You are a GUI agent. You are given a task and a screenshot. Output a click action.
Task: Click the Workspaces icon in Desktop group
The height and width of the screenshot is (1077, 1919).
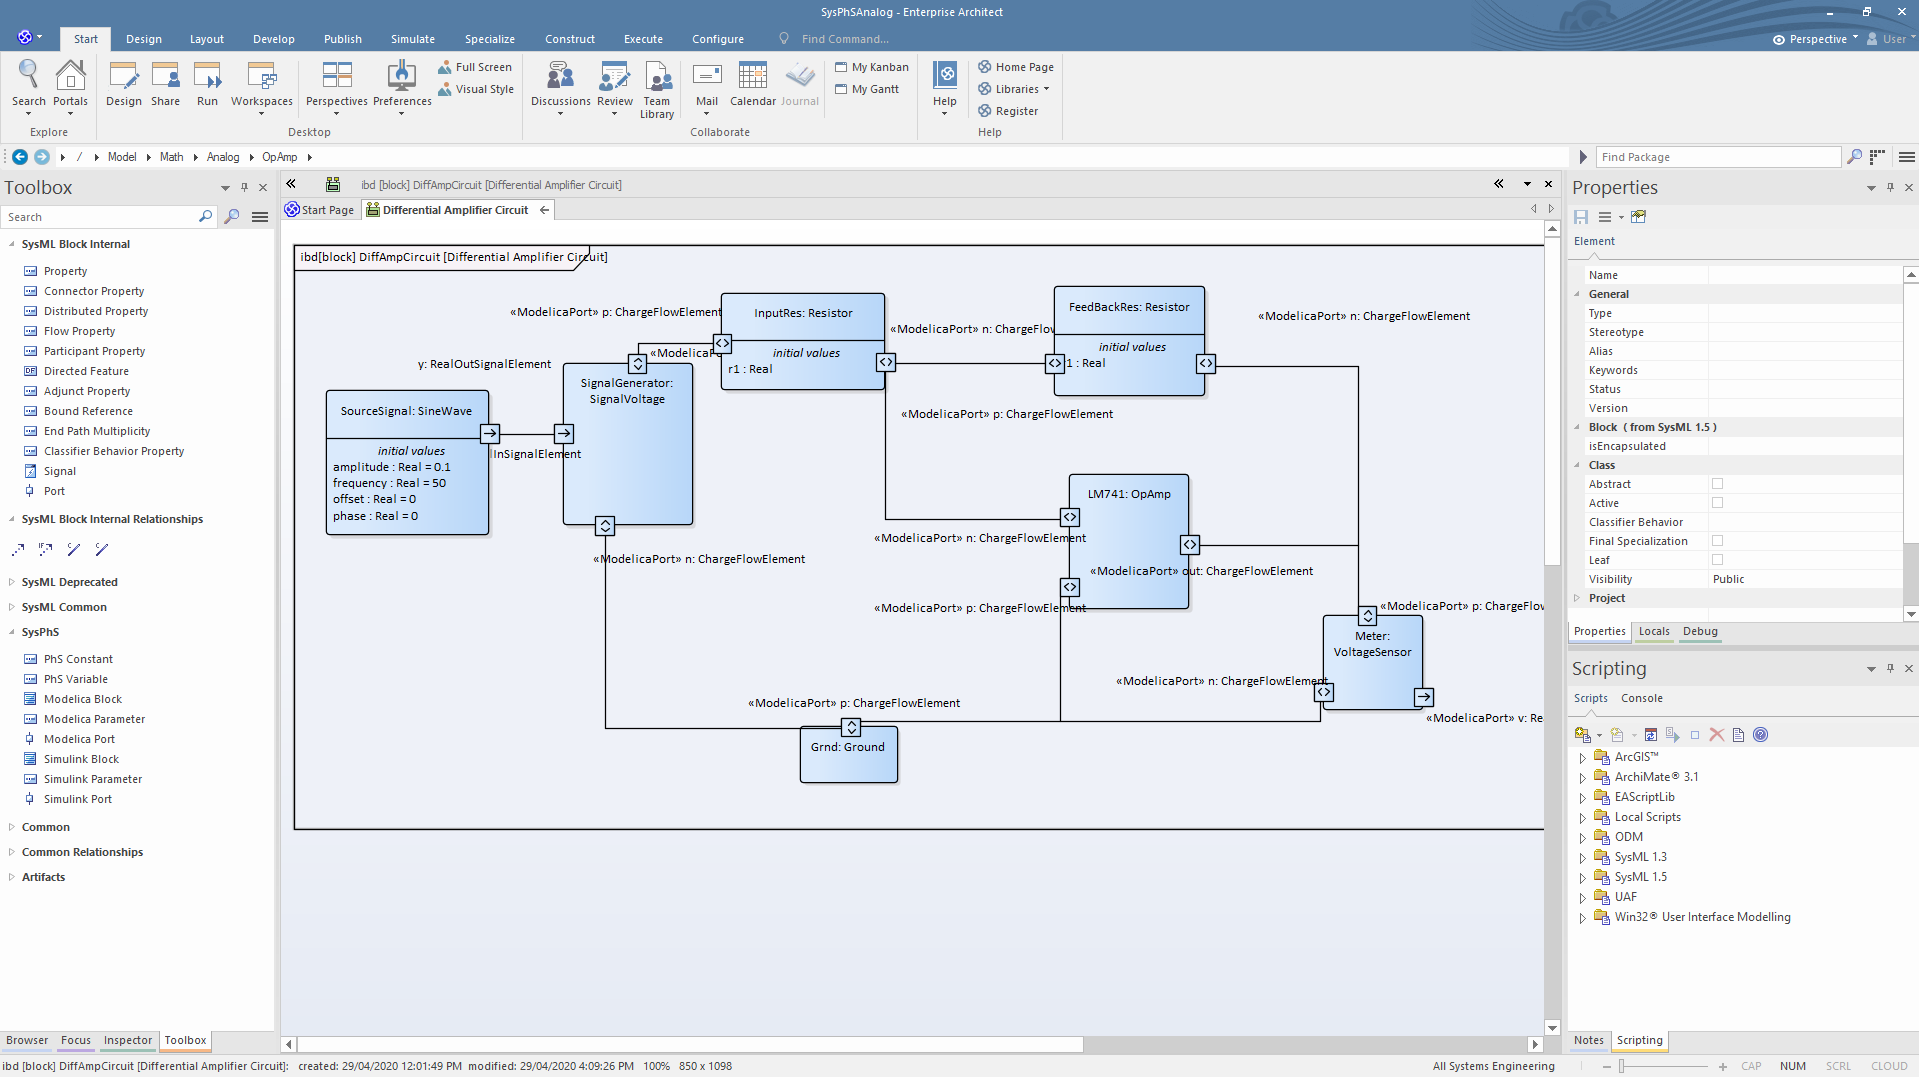(x=261, y=77)
